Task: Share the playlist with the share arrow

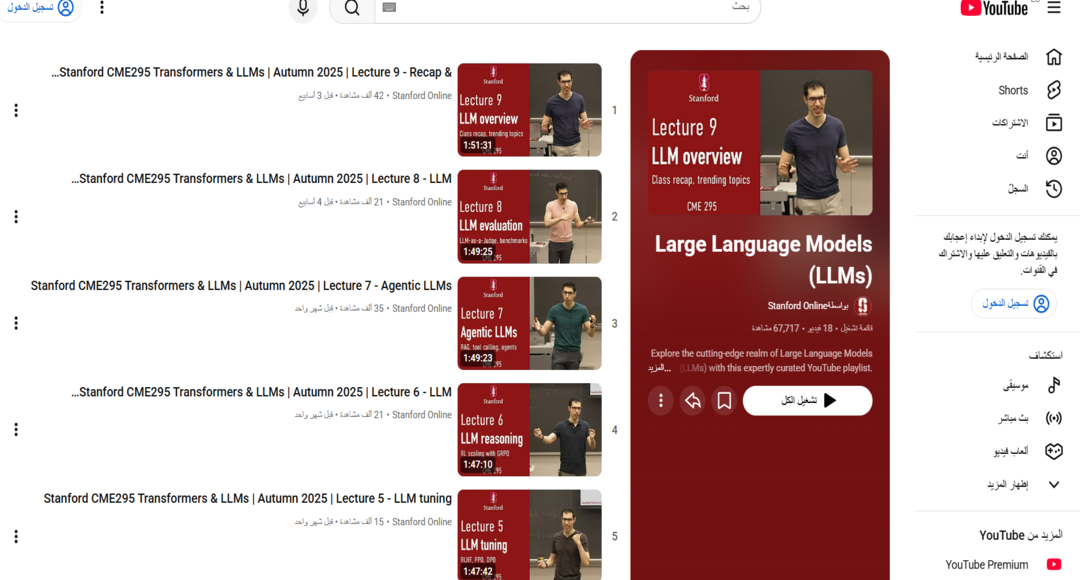Action: (692, 400)
